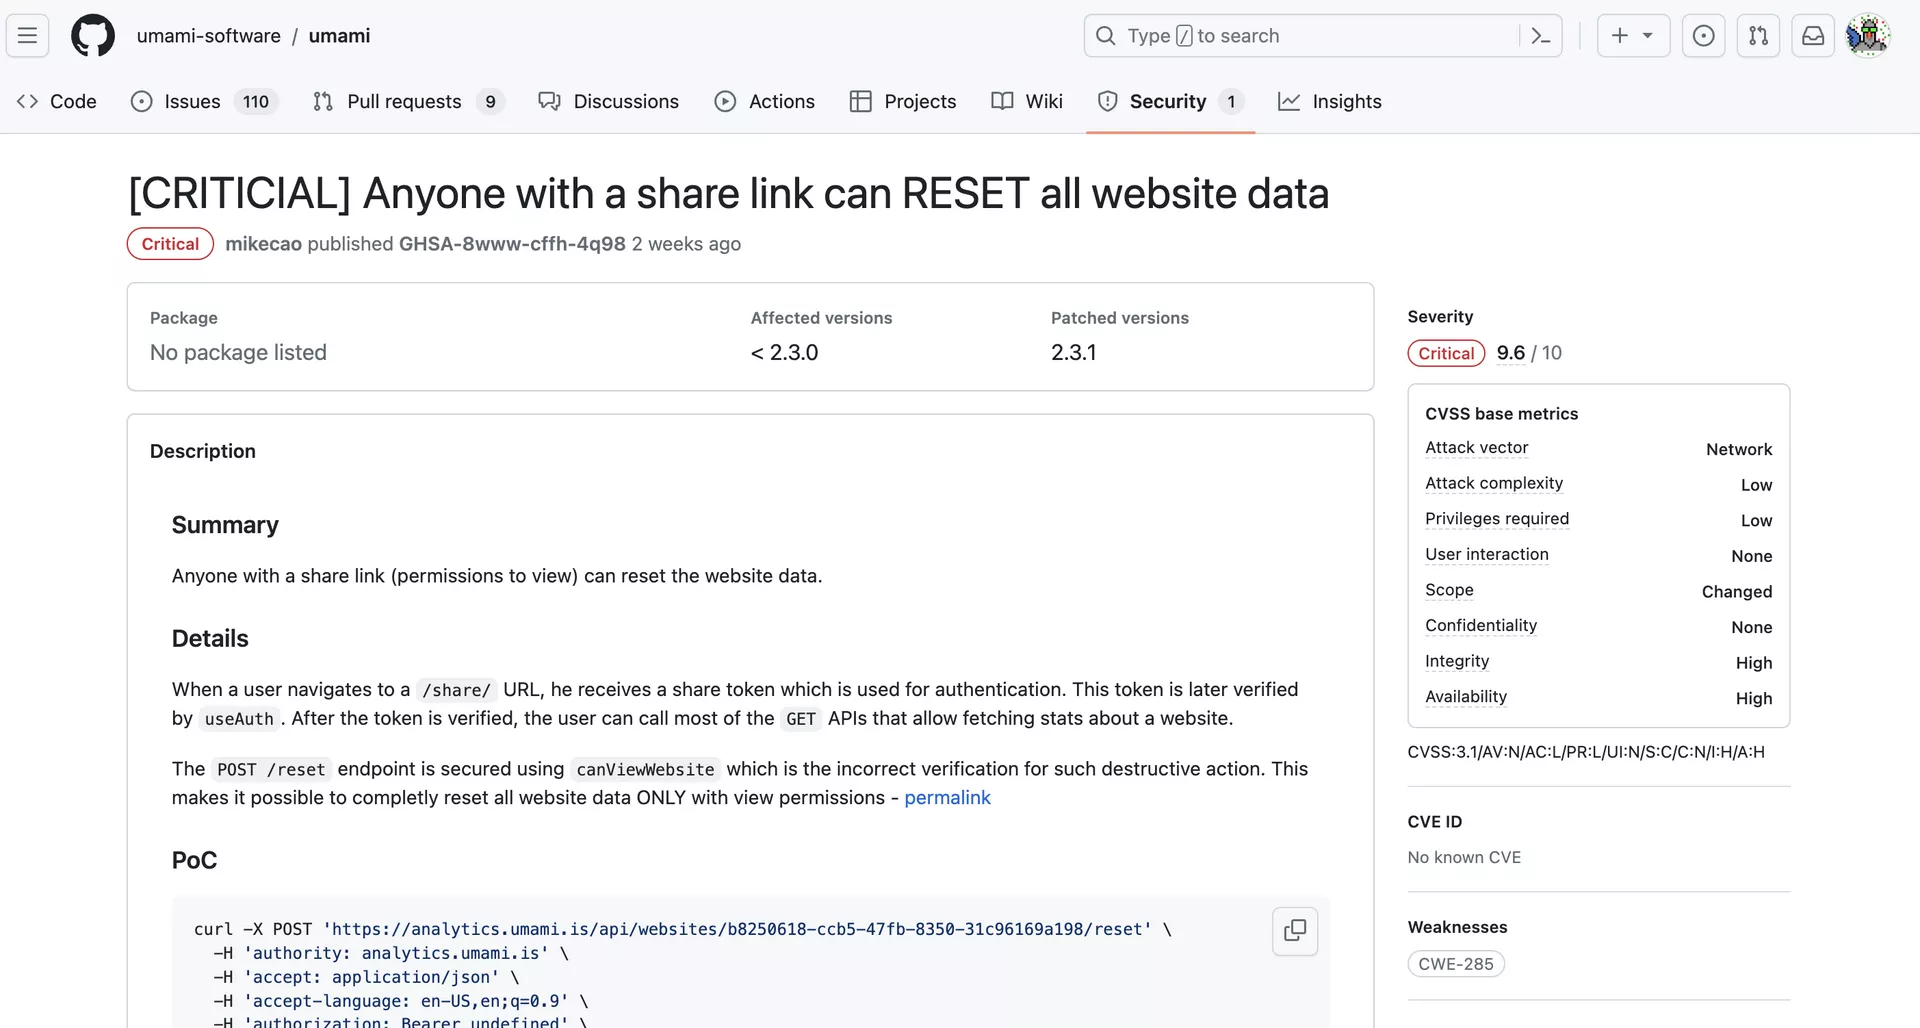The image size is (1920, 1028).
Task: Select the Actions tab
Action: (x=765, y=101)
